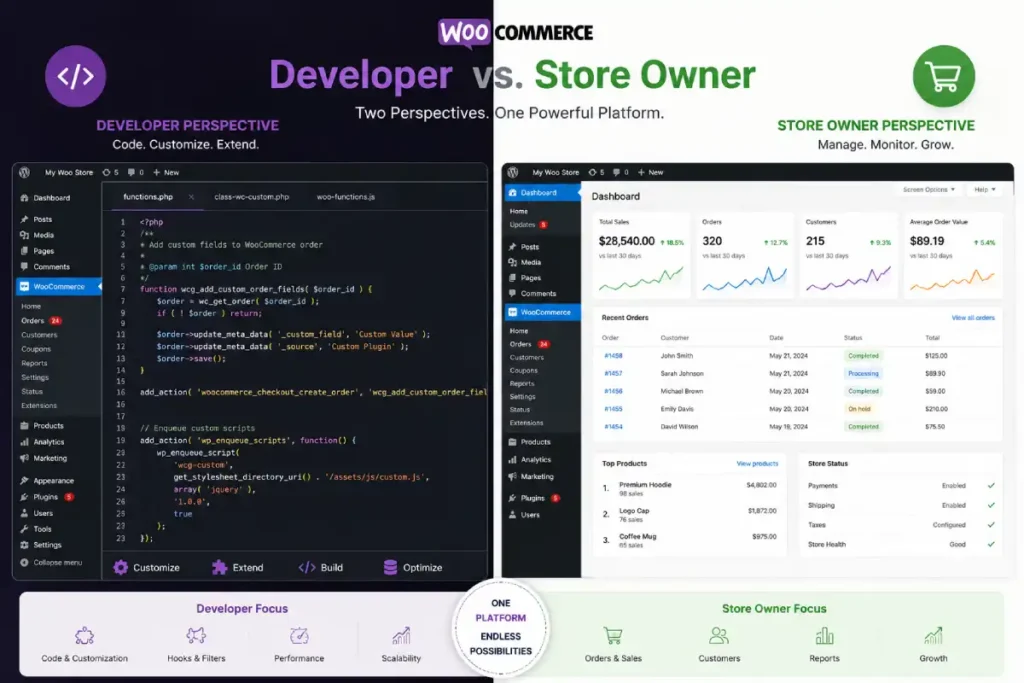Image resolution: width=1024 pixels, height=683 pixels.
Task: Click the Average Order Value $89.19 card
Action: click(x=952, y=256)
